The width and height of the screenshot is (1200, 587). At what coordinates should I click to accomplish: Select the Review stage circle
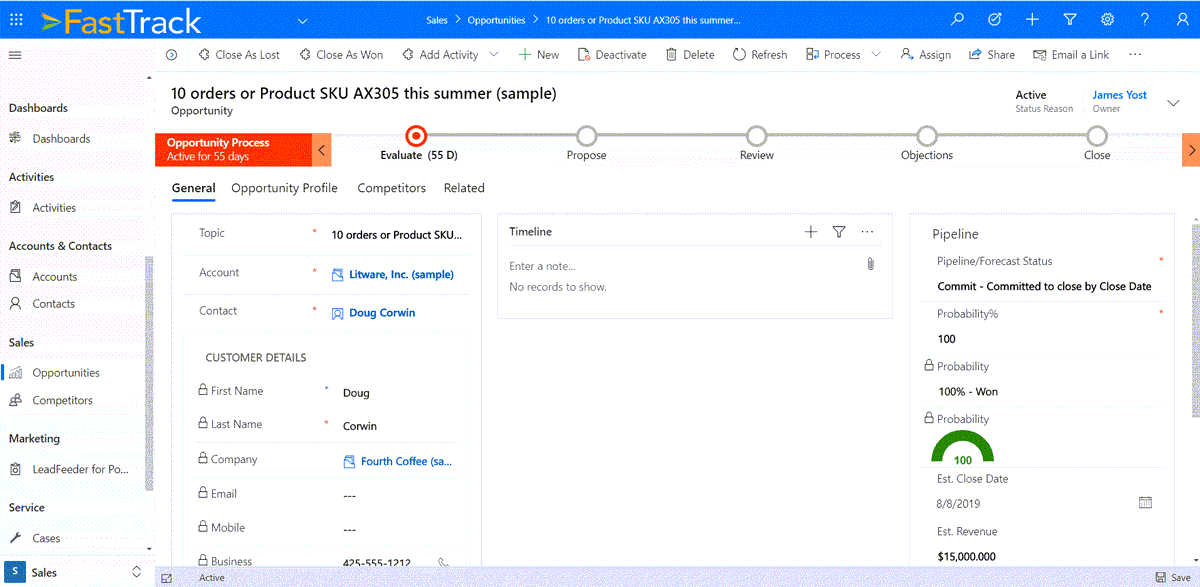(757, 136)
